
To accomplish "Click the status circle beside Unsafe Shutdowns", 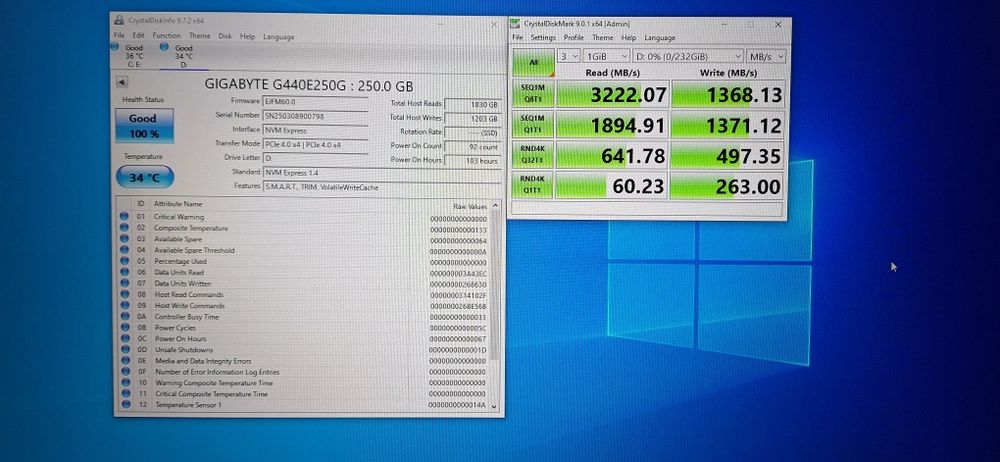I will point(124,350).
